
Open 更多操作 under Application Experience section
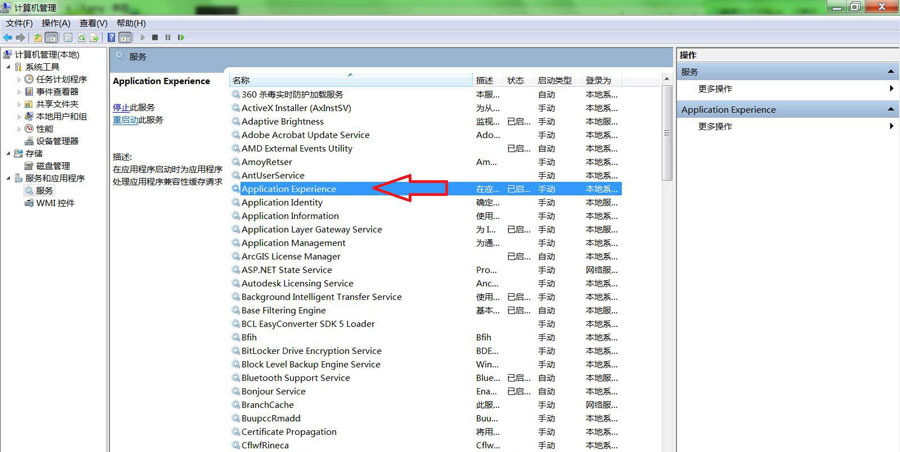click(715, 126)
